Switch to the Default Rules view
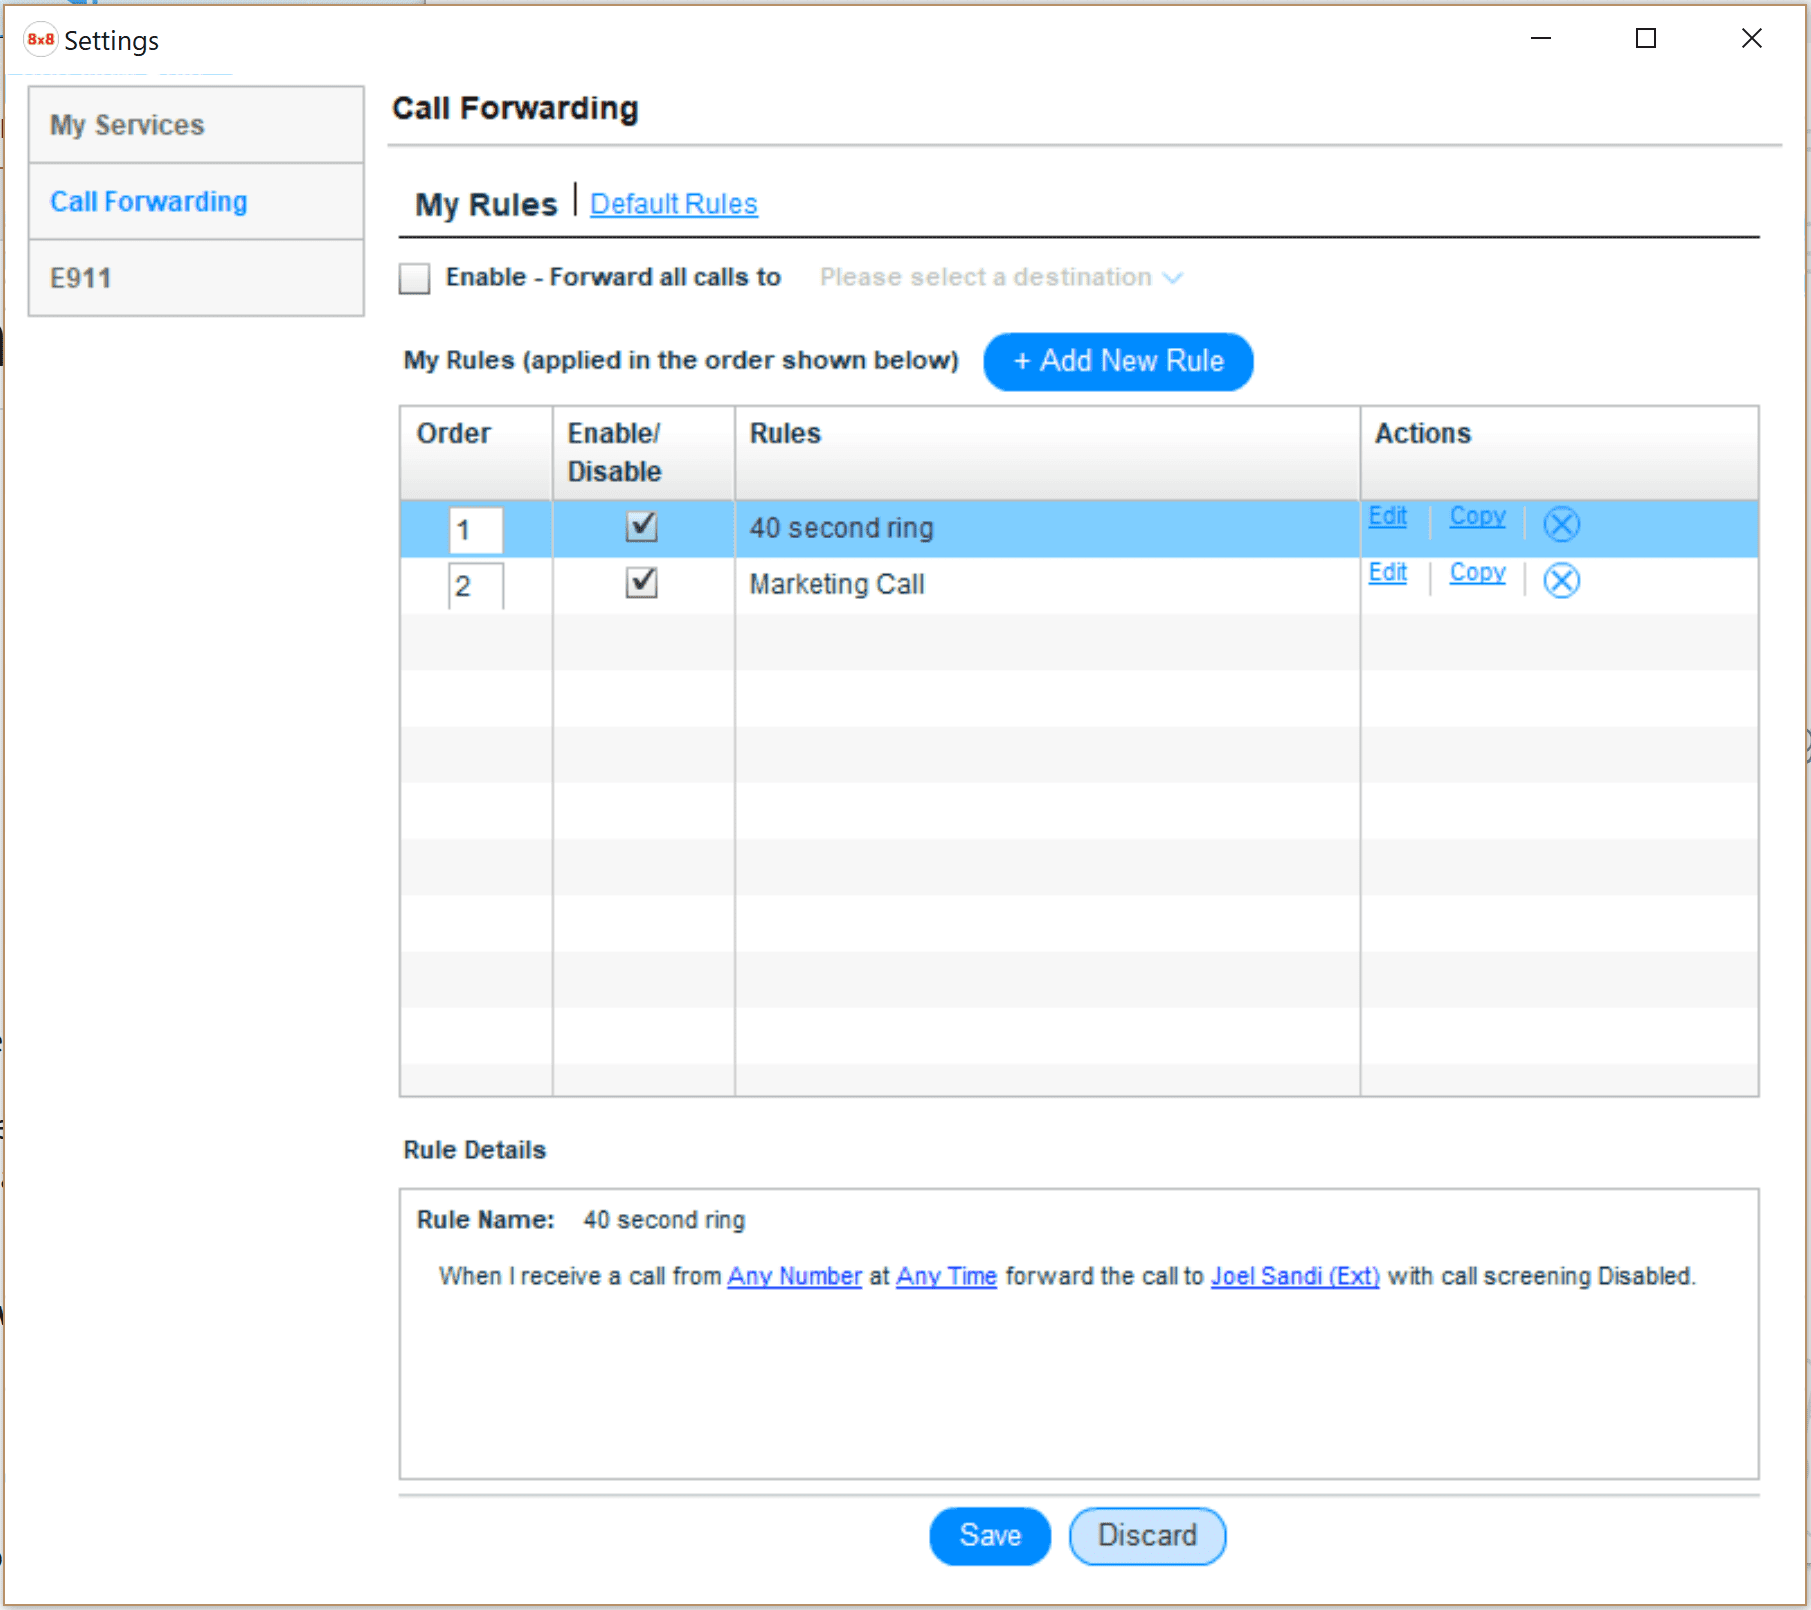 click(673, 204)
